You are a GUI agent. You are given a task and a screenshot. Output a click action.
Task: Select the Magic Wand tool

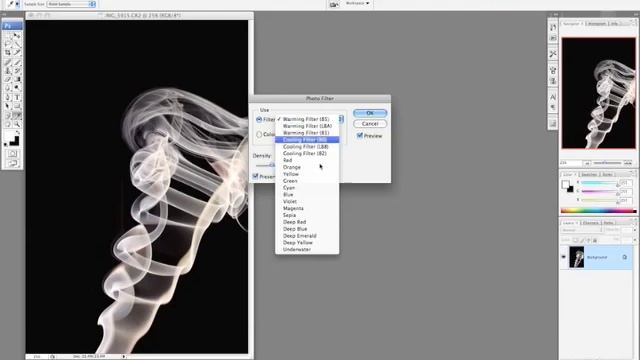[x=17, y=44]
